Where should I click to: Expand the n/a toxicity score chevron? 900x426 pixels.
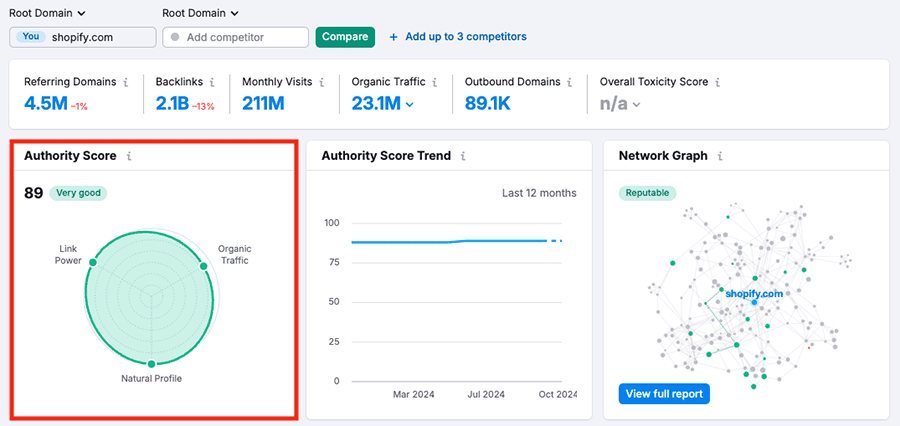tap(637, 104)
